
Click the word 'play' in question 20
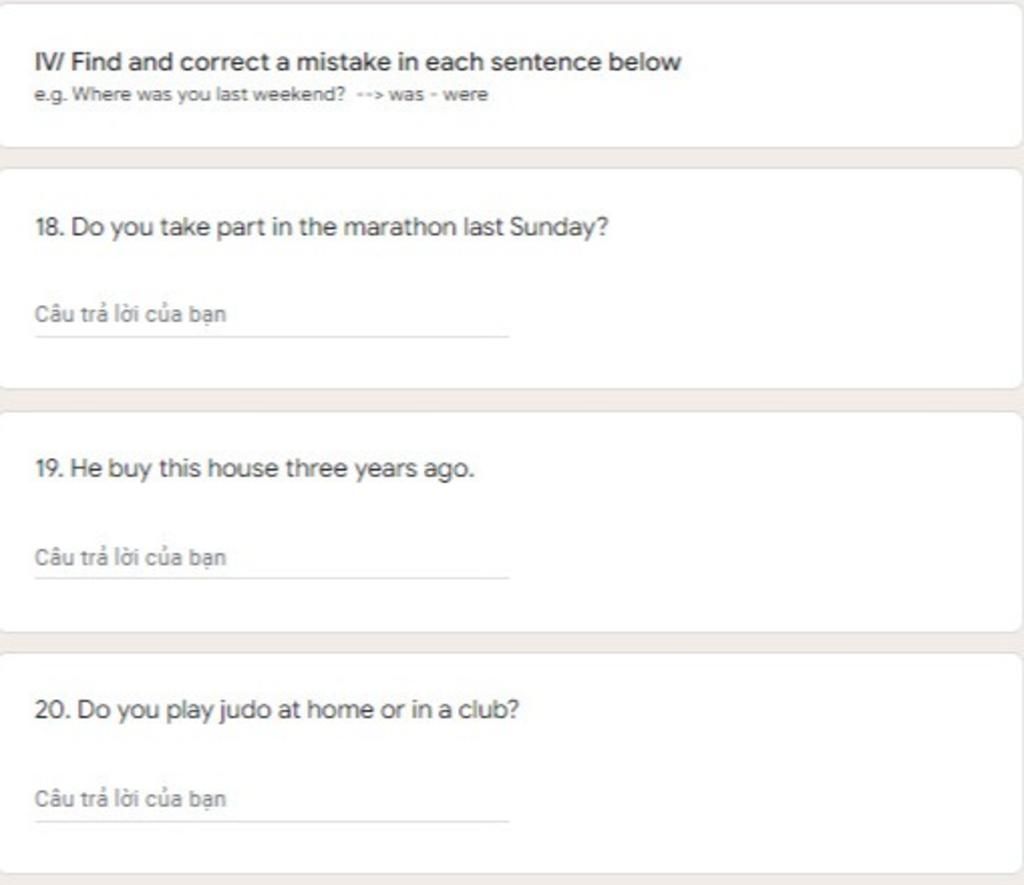click(189, 711)
